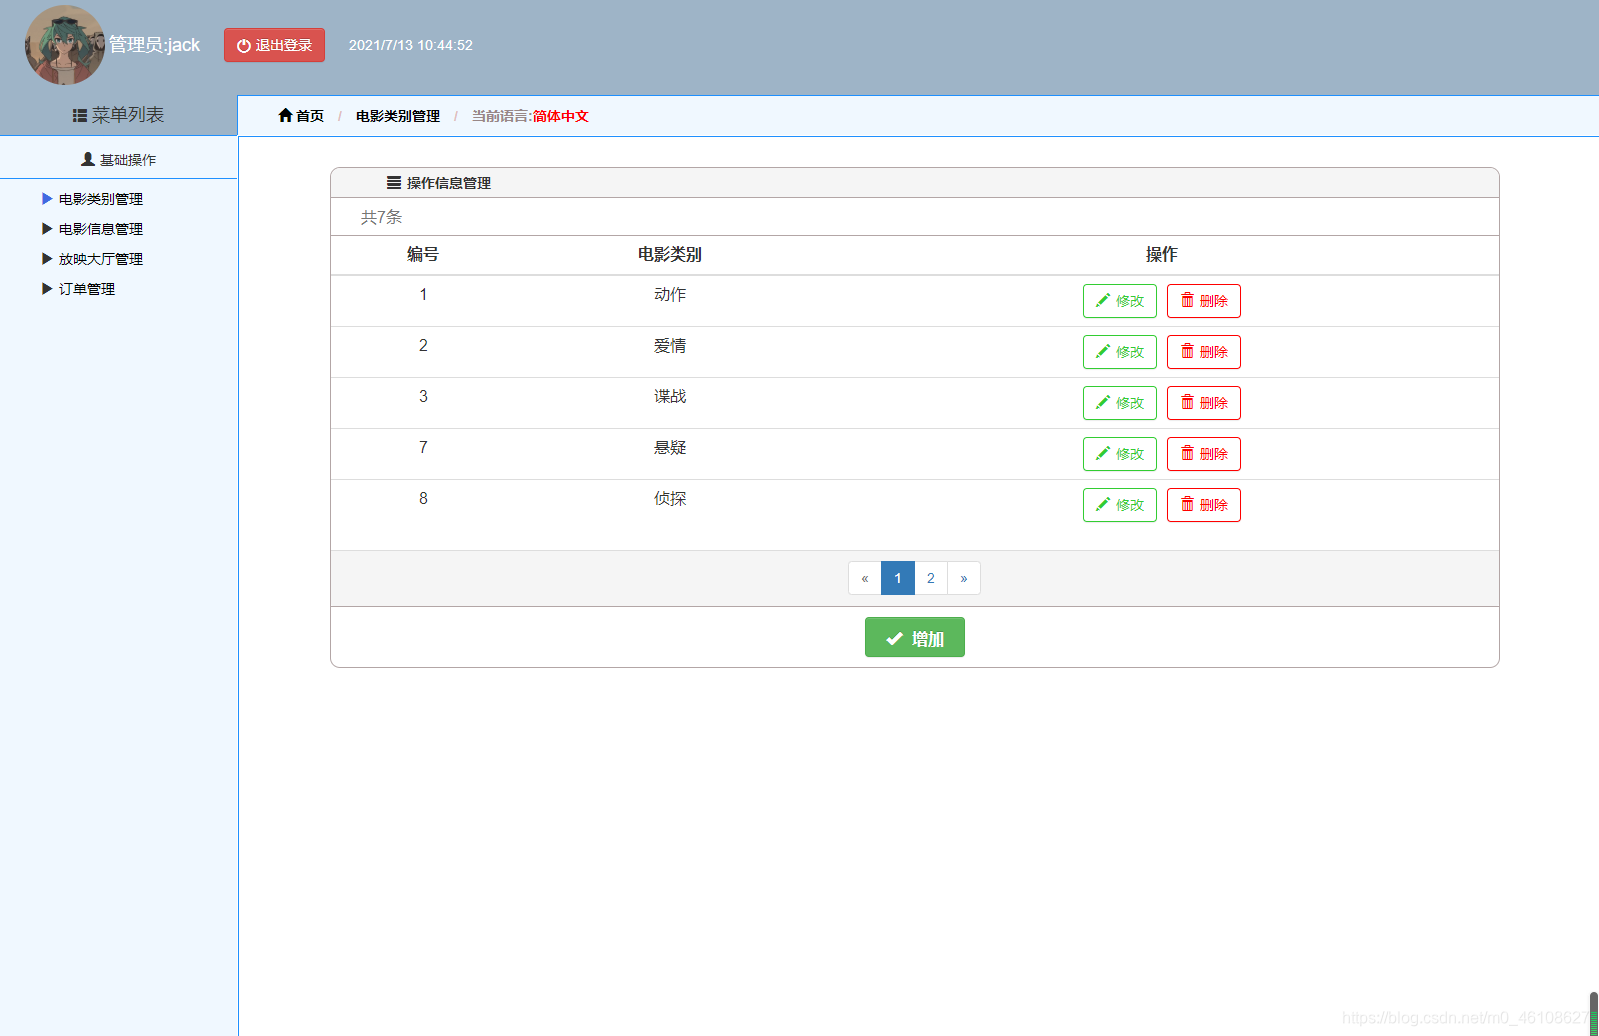Click the row number 8 cell
The height and width of the screenshot is (1036, 1599).
coord(423,498)
